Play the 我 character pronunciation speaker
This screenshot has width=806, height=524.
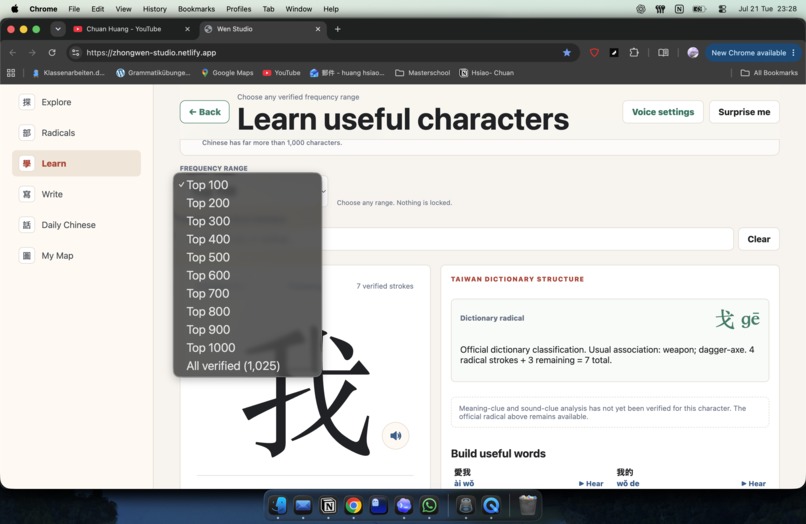tap(395, 436)
